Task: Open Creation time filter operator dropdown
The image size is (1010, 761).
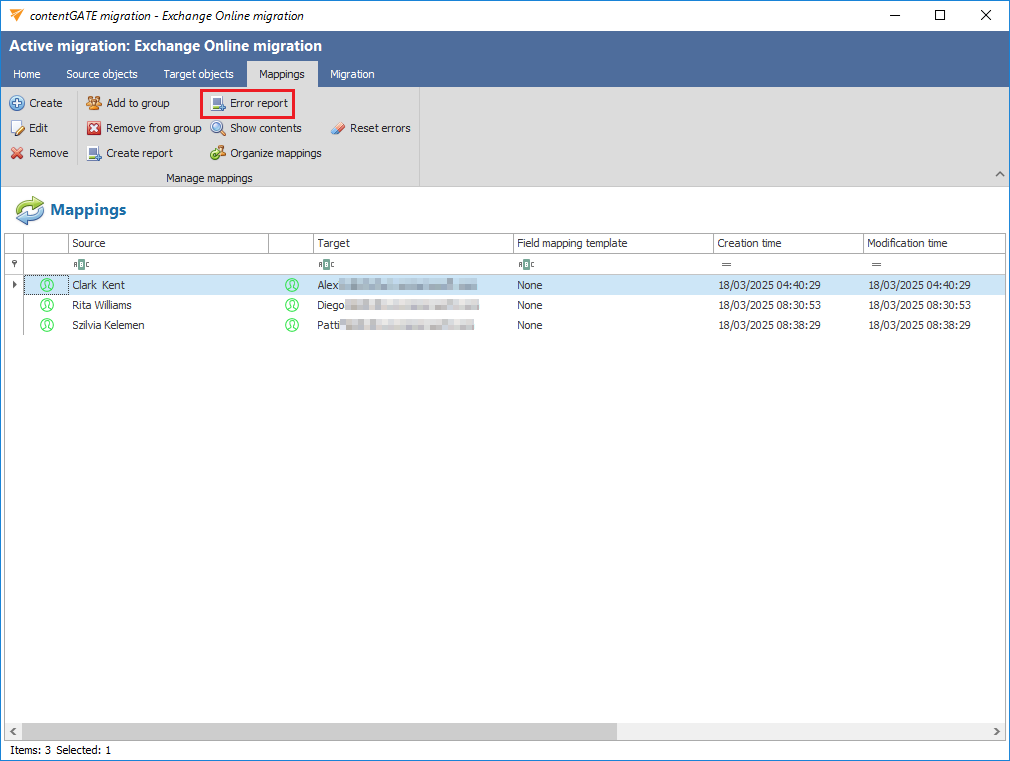Action: point(725,264)
